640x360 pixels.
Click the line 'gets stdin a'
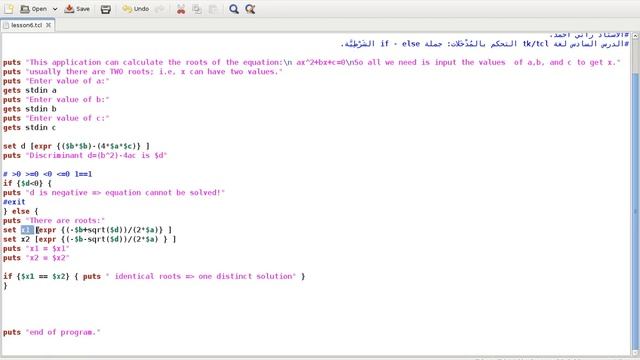[30, 90]
